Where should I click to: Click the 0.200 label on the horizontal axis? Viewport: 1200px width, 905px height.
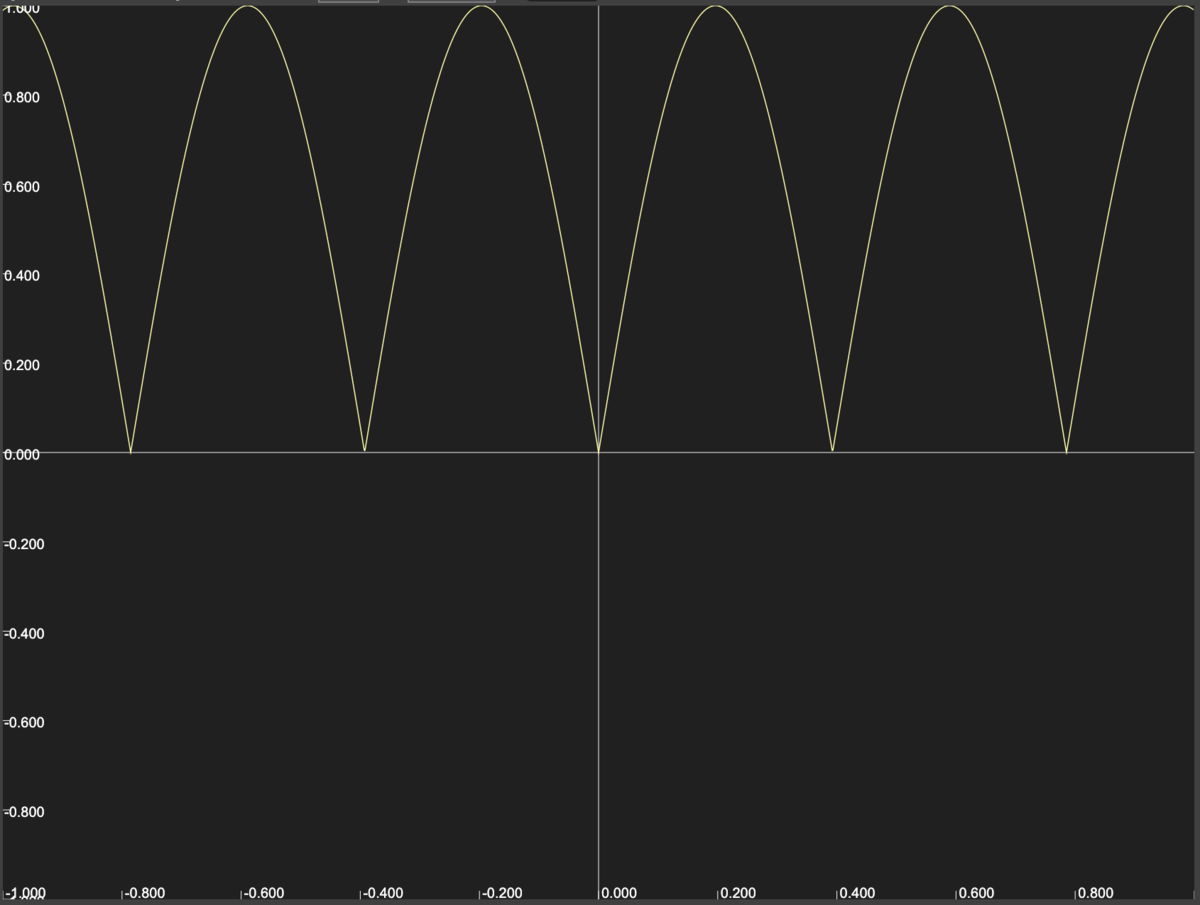click(x=738, y=893)
